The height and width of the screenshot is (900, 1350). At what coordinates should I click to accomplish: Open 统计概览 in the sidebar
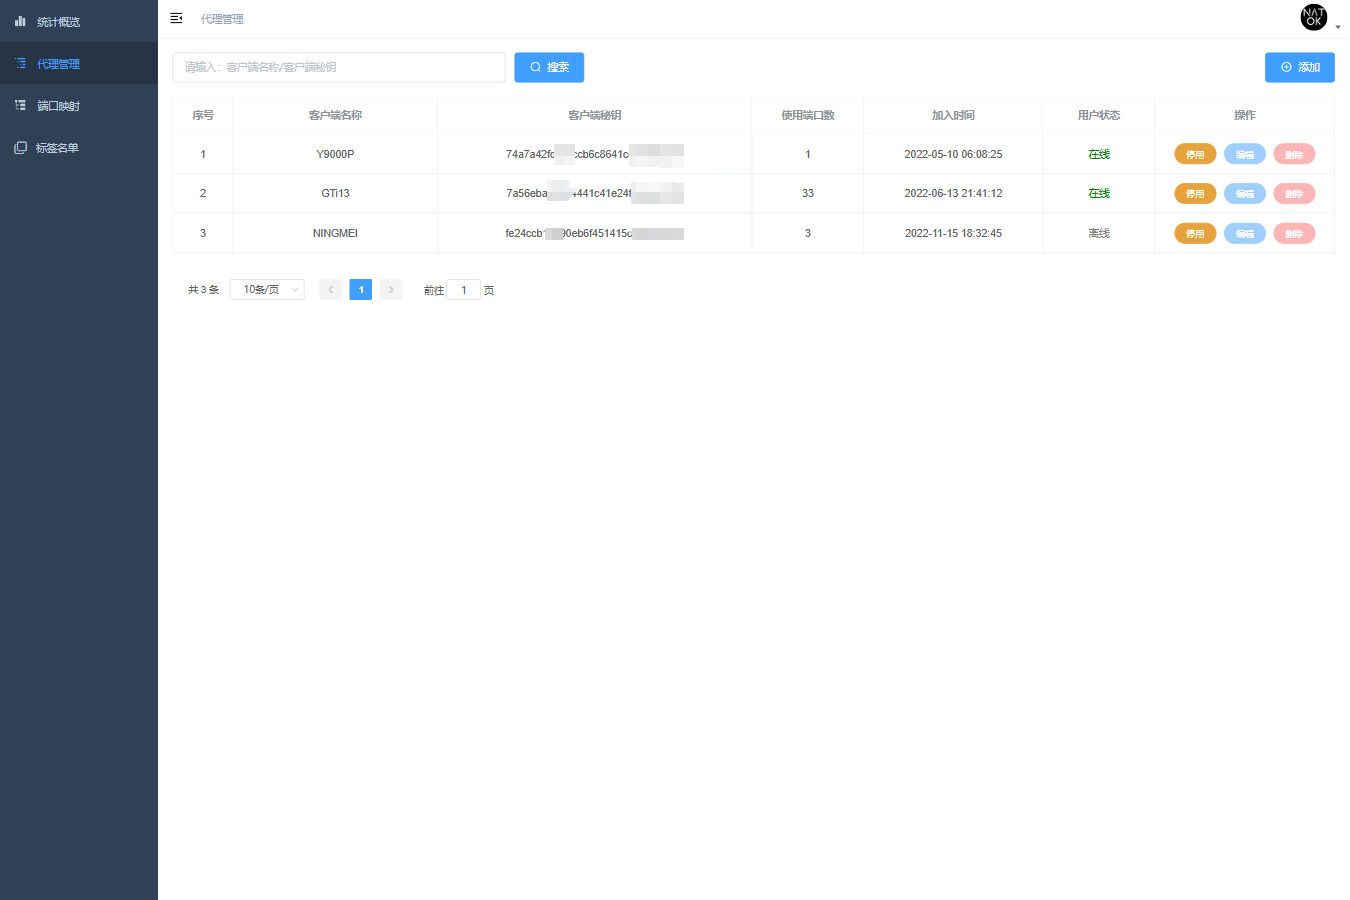pos(79,21)
